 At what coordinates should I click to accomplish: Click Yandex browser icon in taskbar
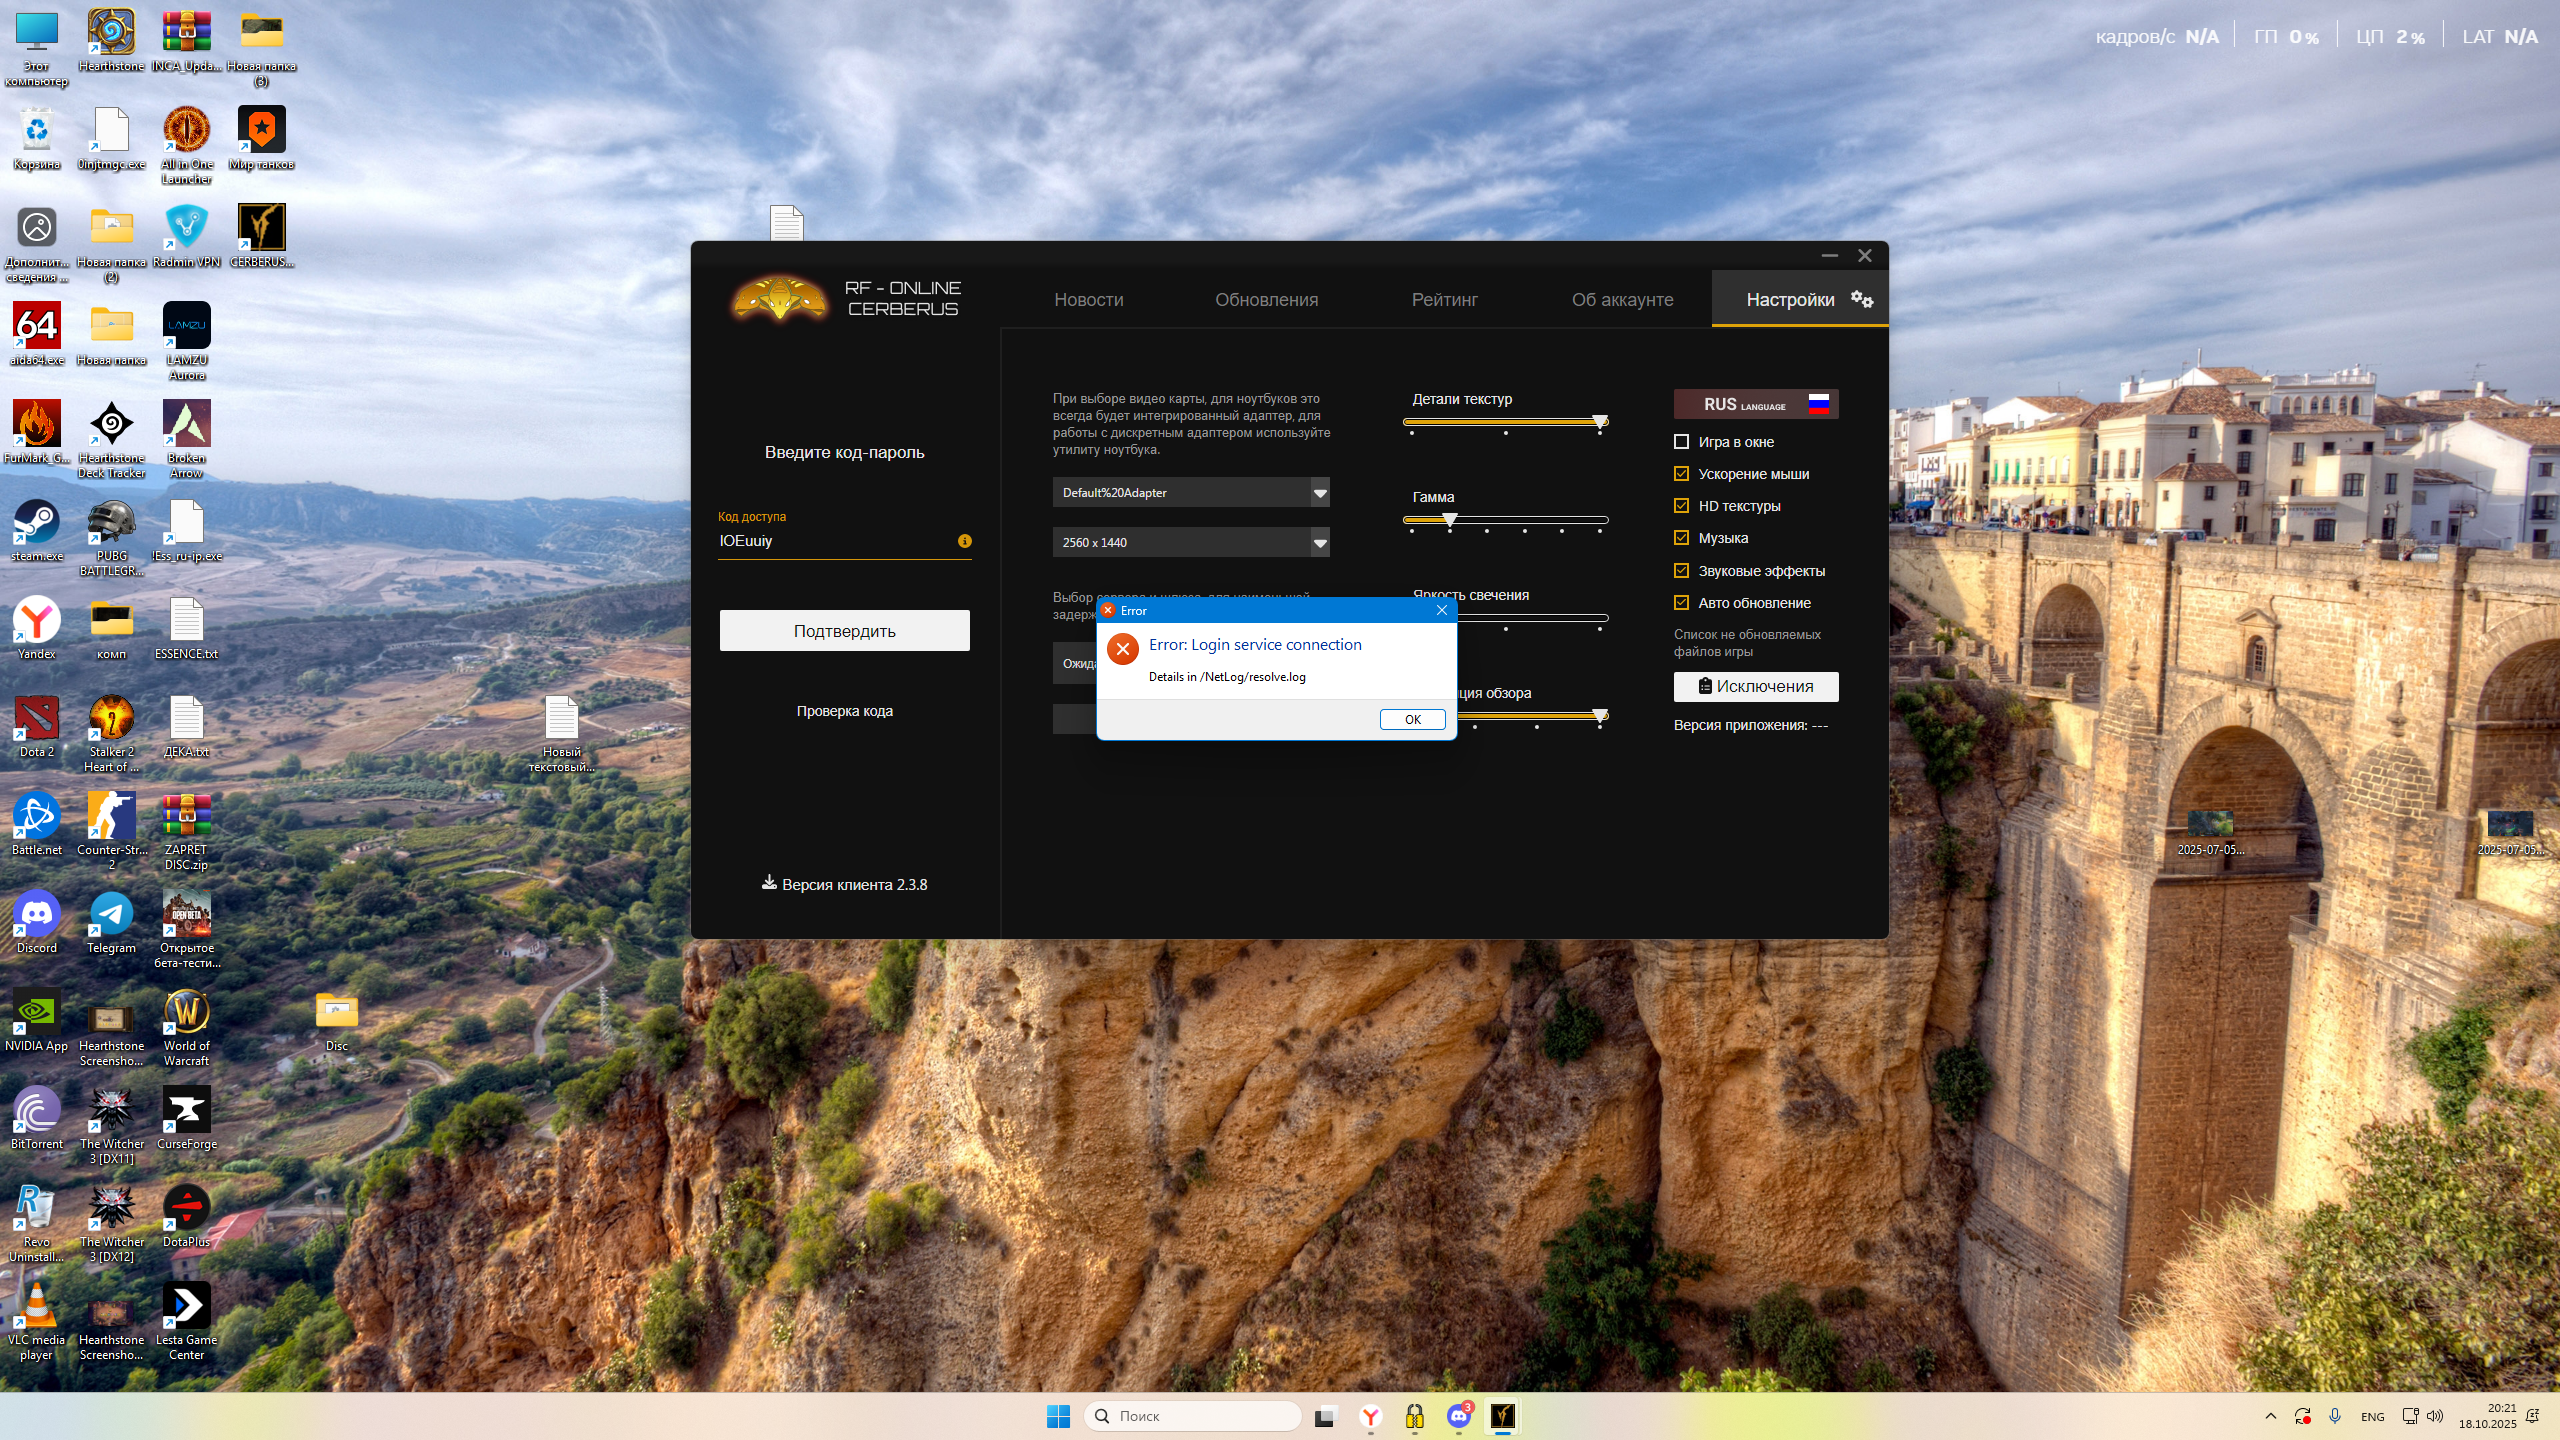click(x=1370, y=1416)
